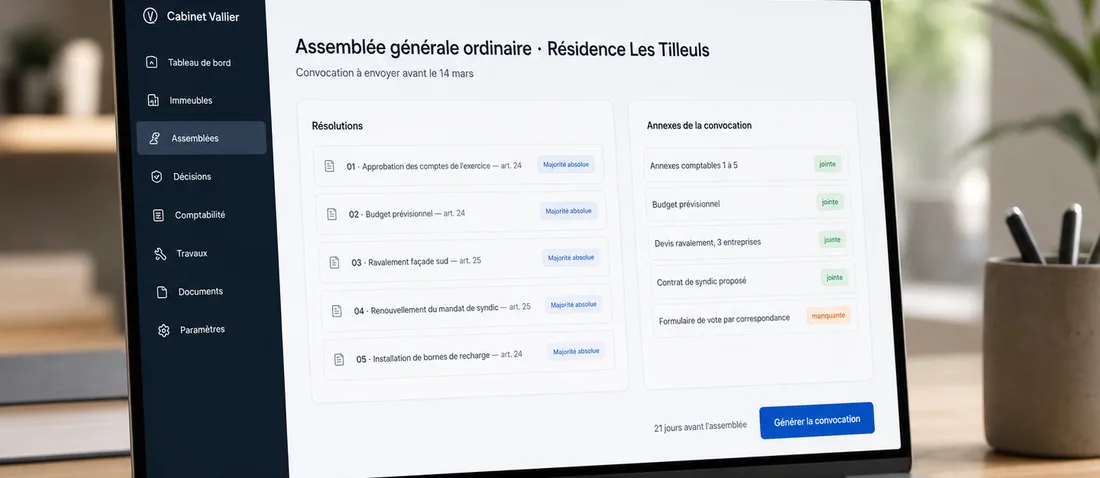This screenshot has height=478, width=1100.
Task: Open Paramètres from sidebar
Action: point(203,329)
